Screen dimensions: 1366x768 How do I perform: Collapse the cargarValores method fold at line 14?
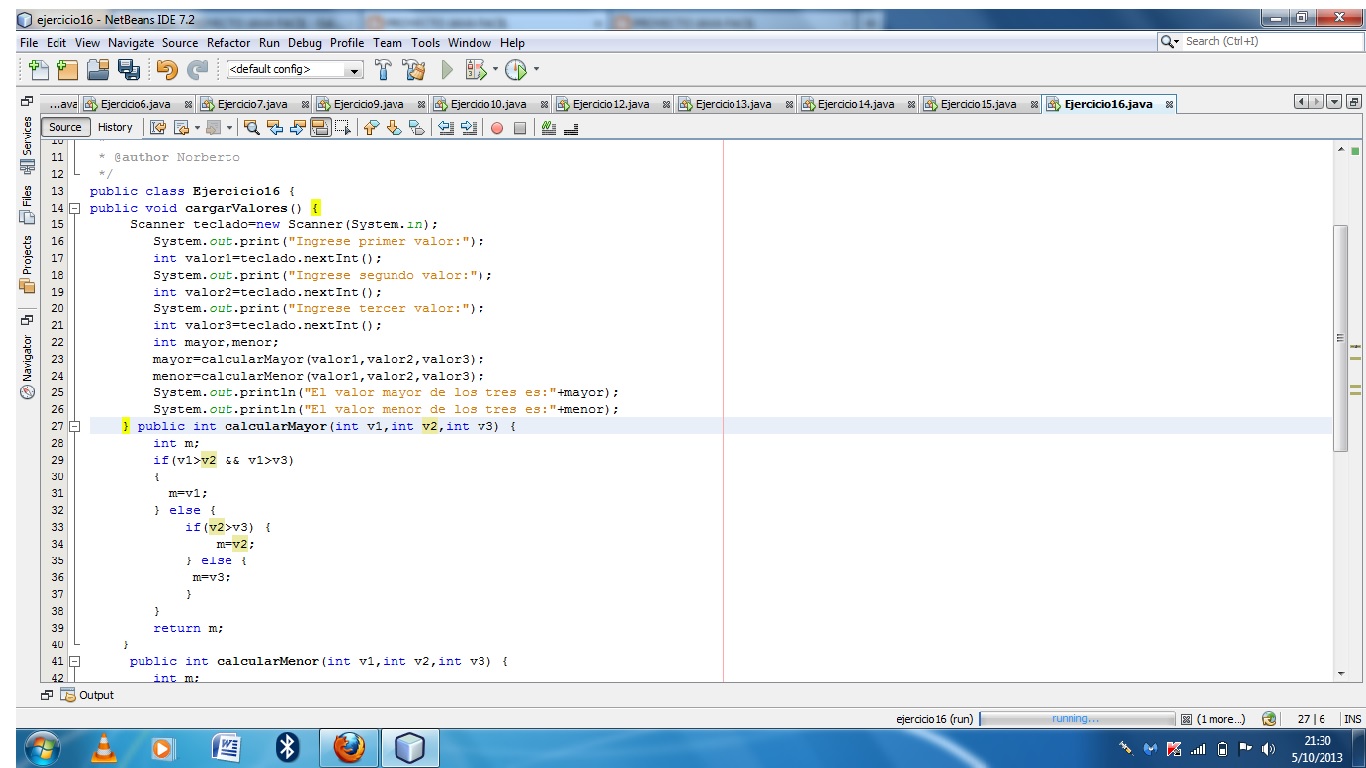click(x=74, y=208)
